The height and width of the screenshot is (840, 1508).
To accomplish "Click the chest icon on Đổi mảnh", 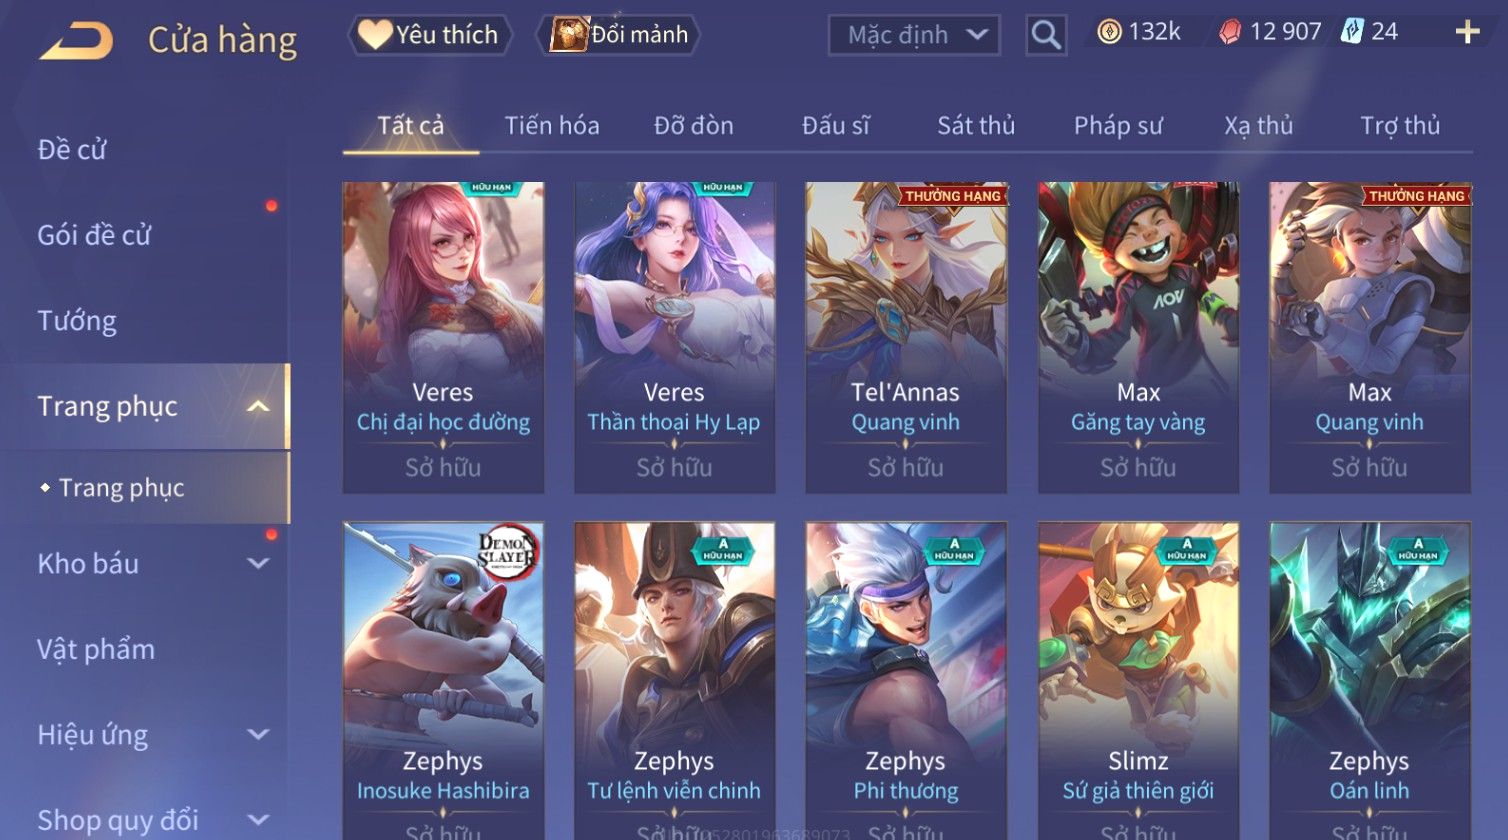I will (x=568, y=35).
